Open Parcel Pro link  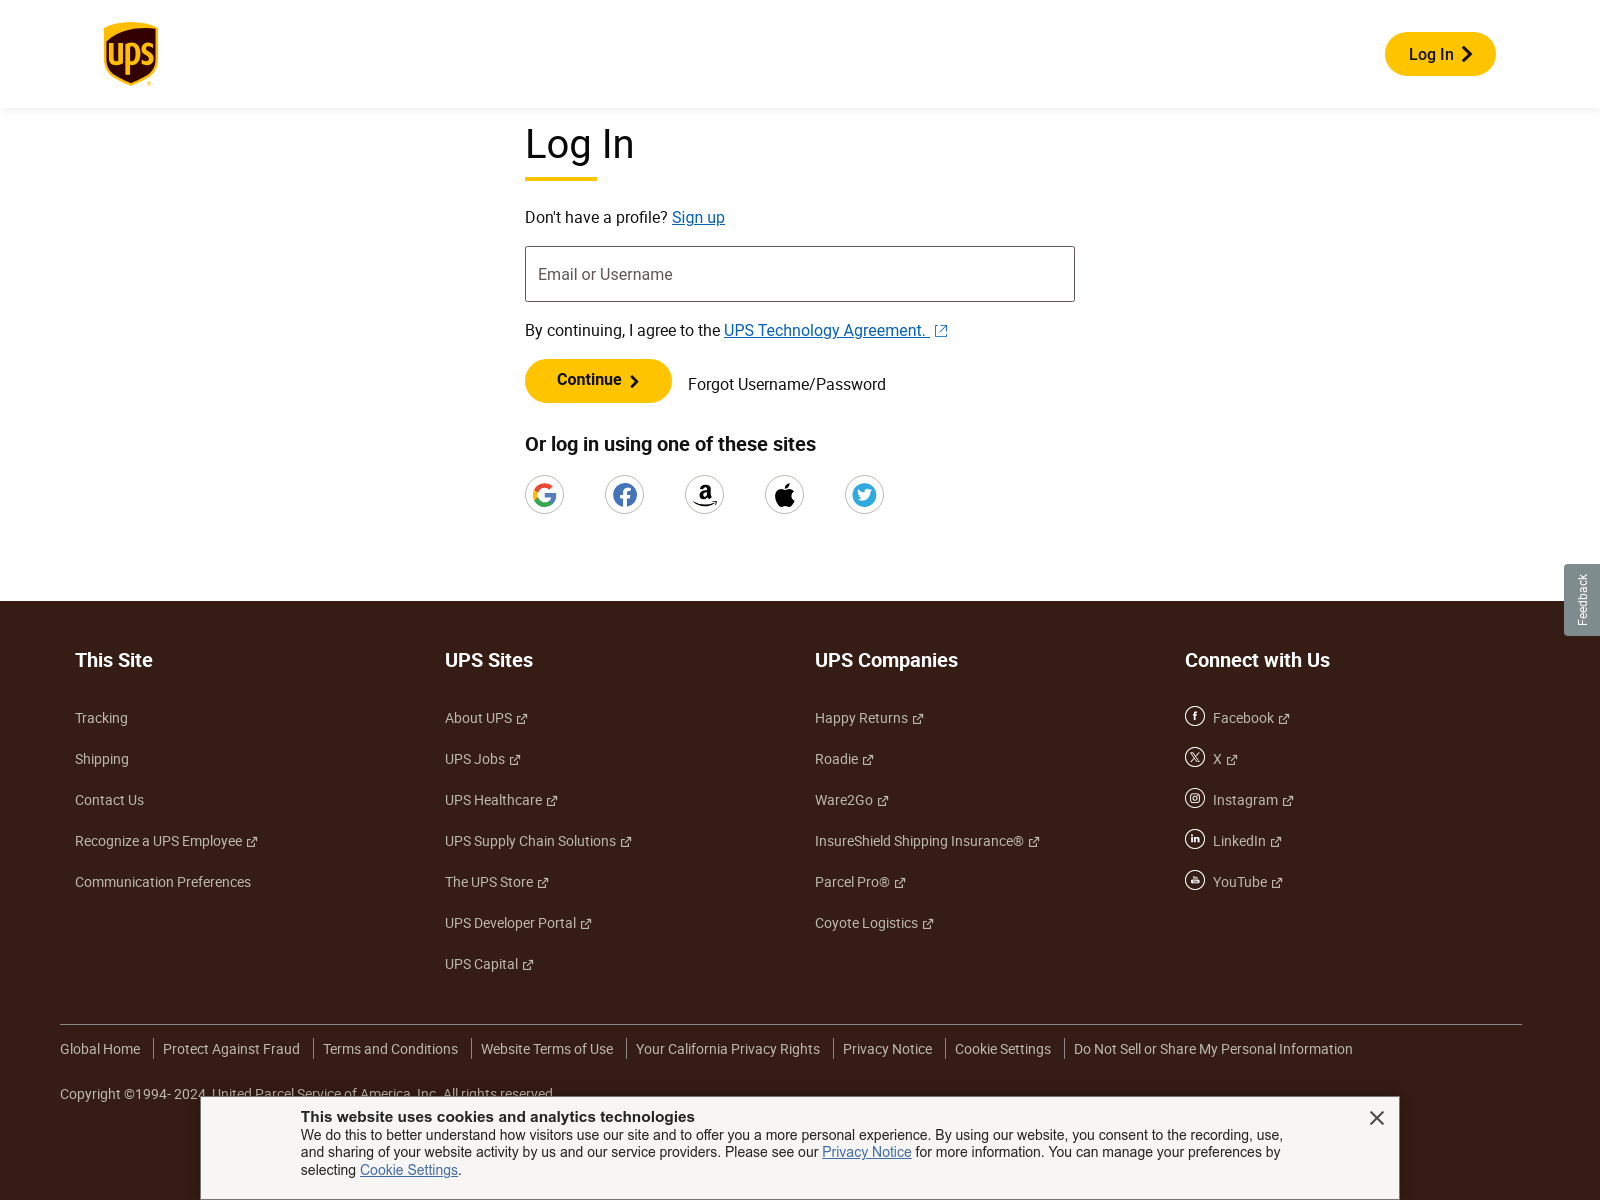pyautogui.click(x=860, y=882)
